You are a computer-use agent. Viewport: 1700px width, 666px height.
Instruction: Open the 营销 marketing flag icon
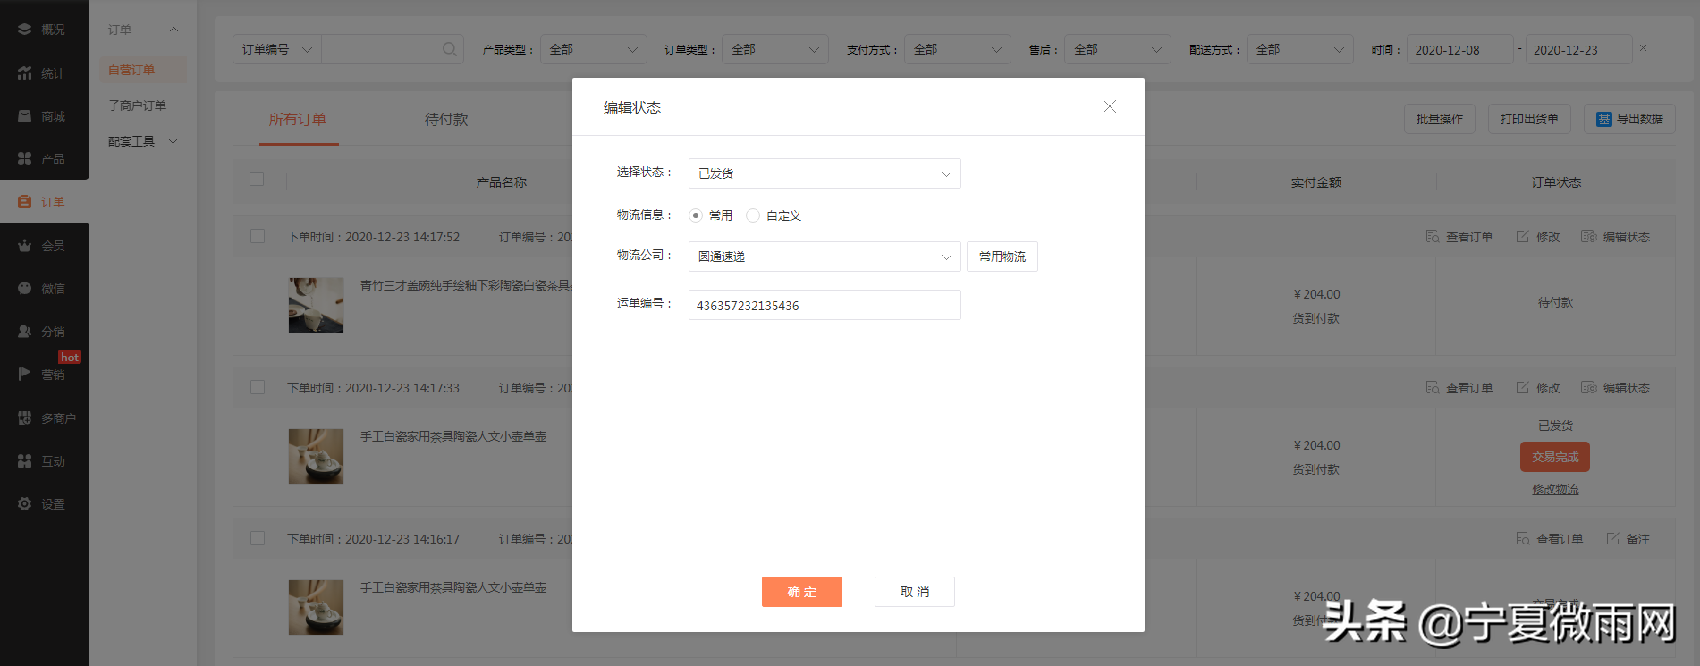pos(25,374)
